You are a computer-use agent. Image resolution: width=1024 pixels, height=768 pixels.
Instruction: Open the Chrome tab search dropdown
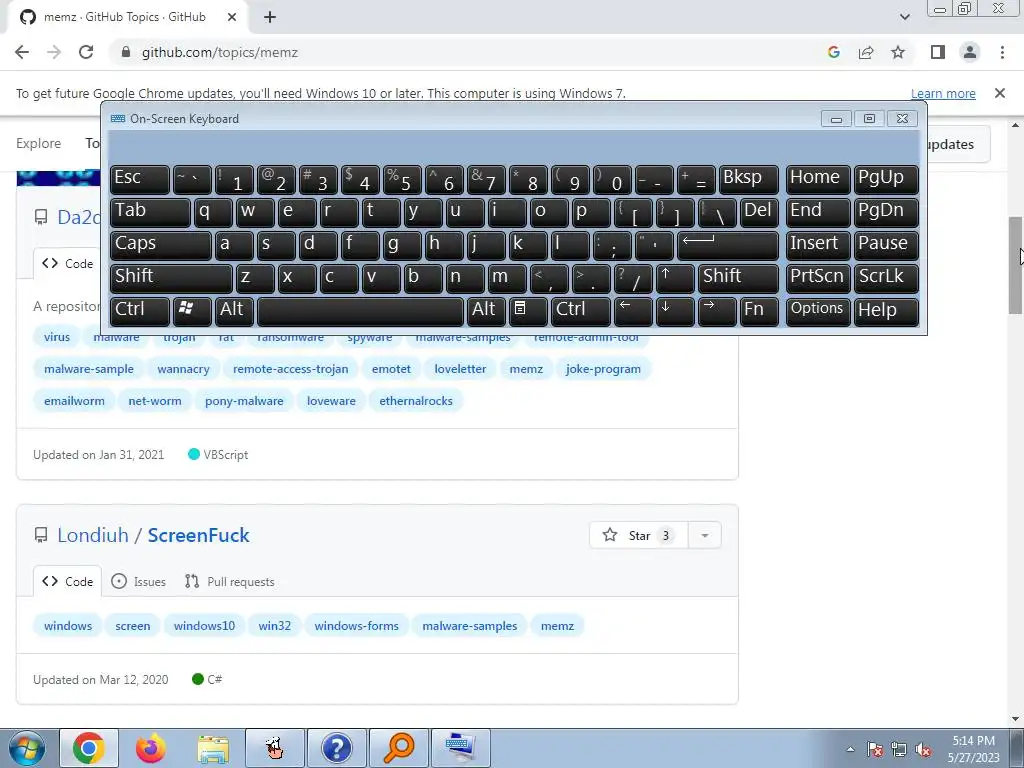904,17
